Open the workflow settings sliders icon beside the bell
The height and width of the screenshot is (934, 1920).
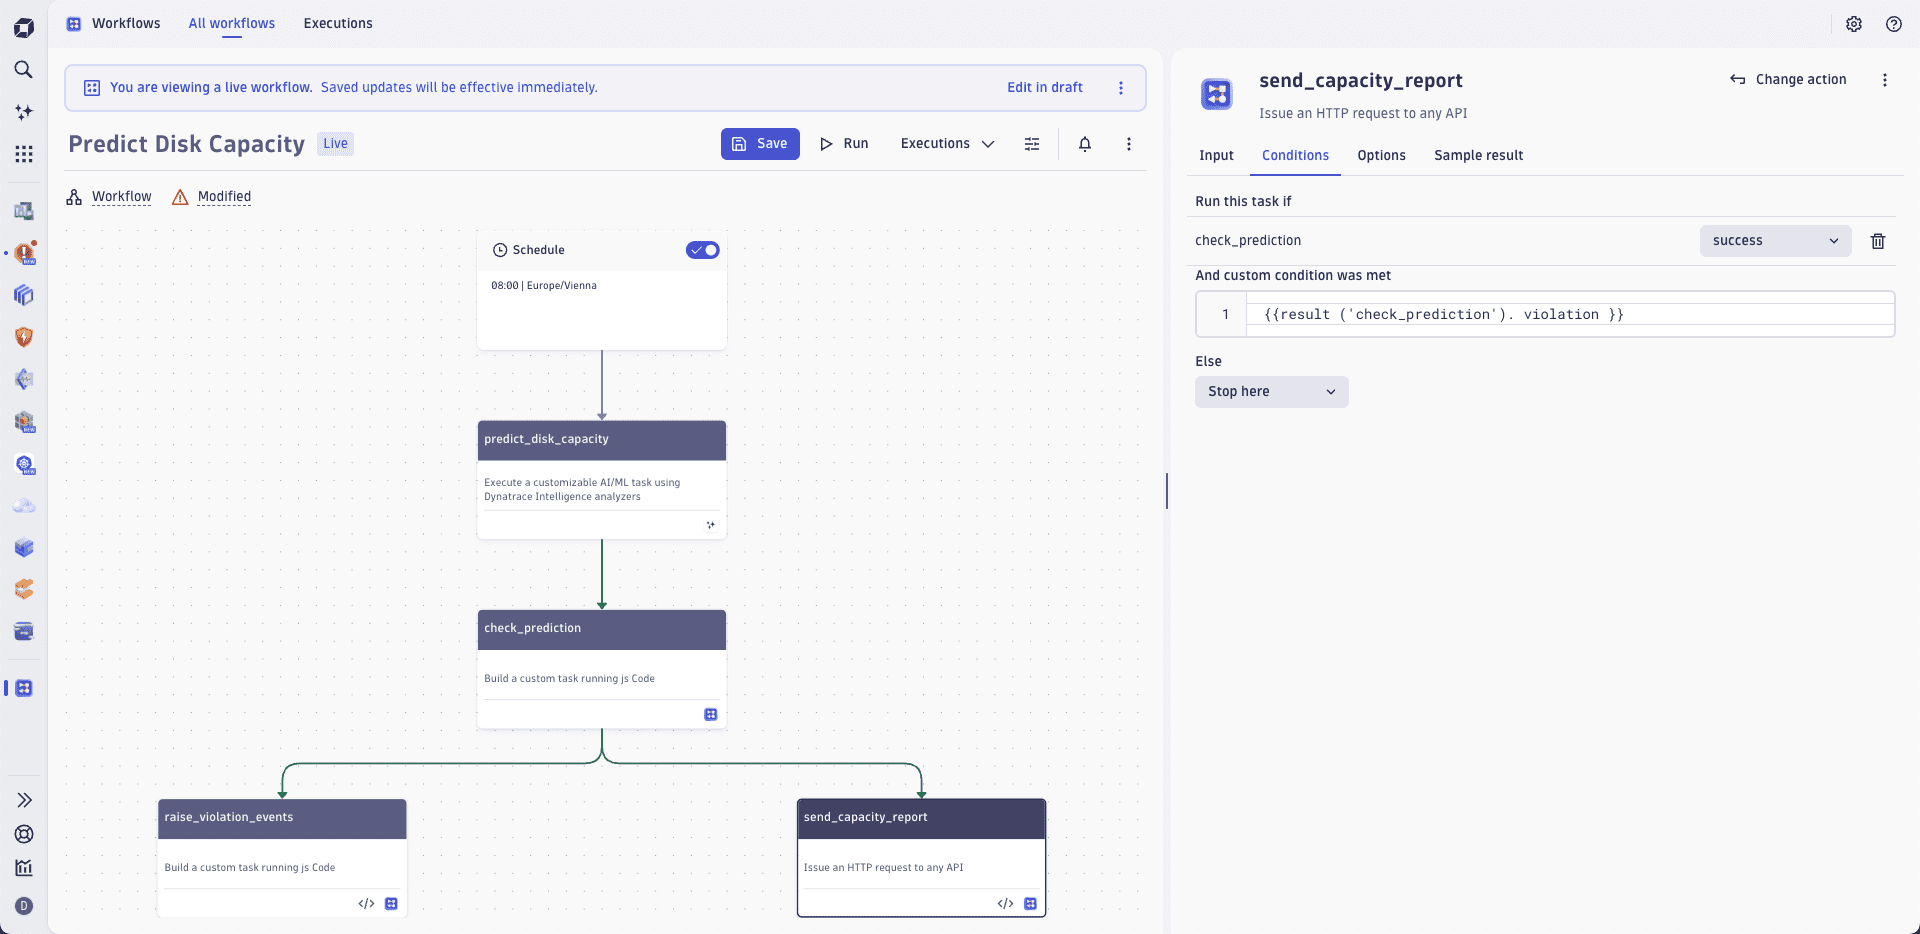pos(1032,144)
